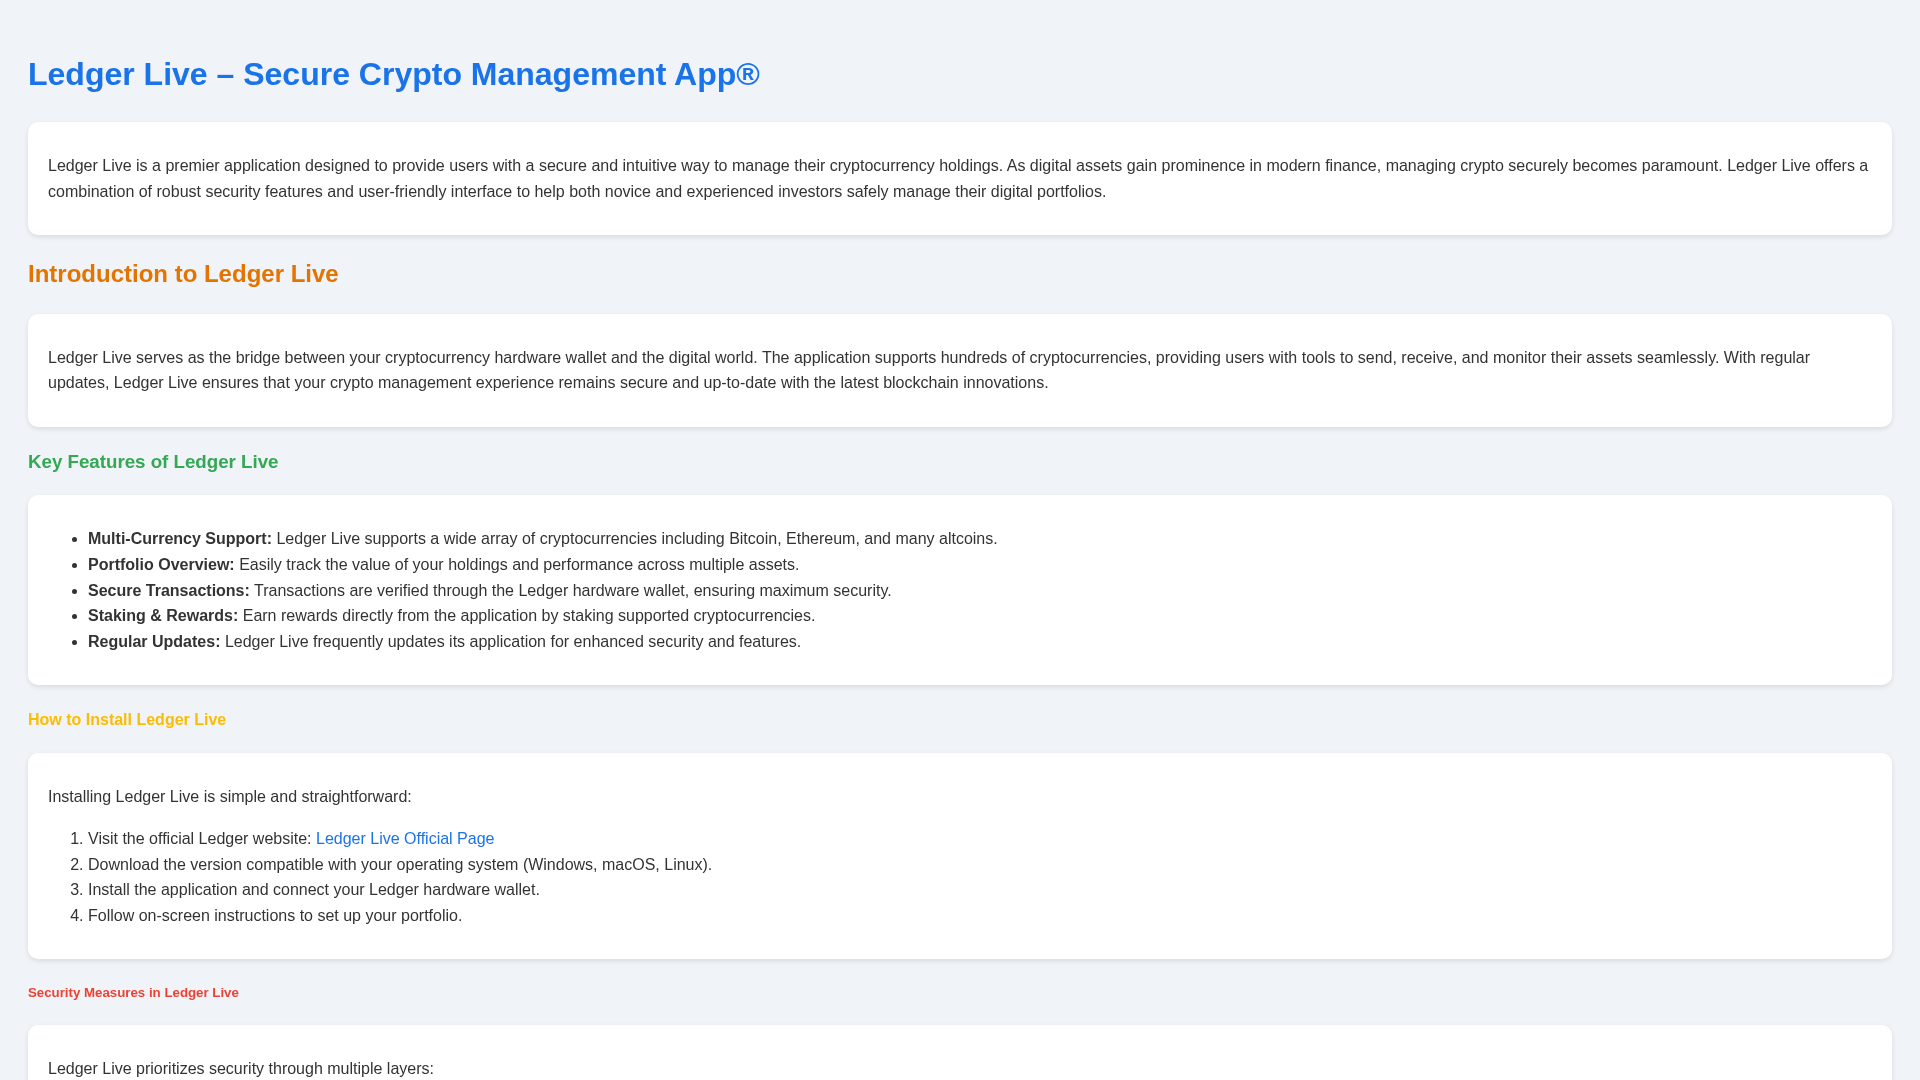Click the 'Security Measures in Ledger Live' heading
1920x1080 pixels.
point(133,993)
